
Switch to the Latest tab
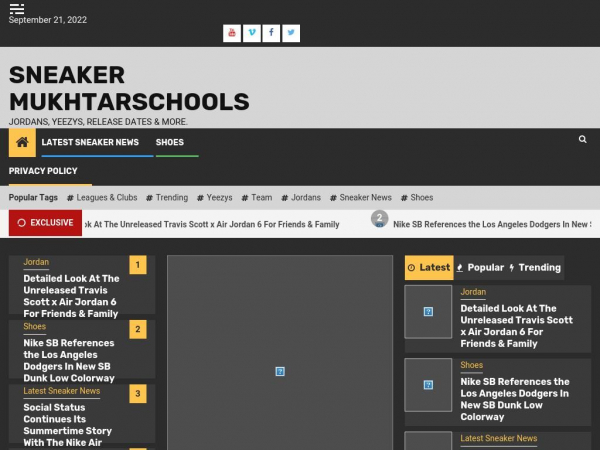(x=429, y=267)
